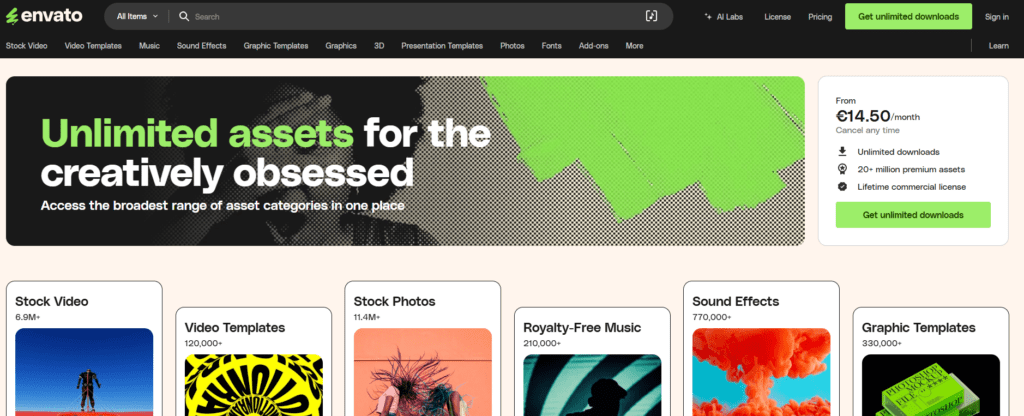Click the Envato logo
This screenshot has width=1024, height=416.
point(44,16)
